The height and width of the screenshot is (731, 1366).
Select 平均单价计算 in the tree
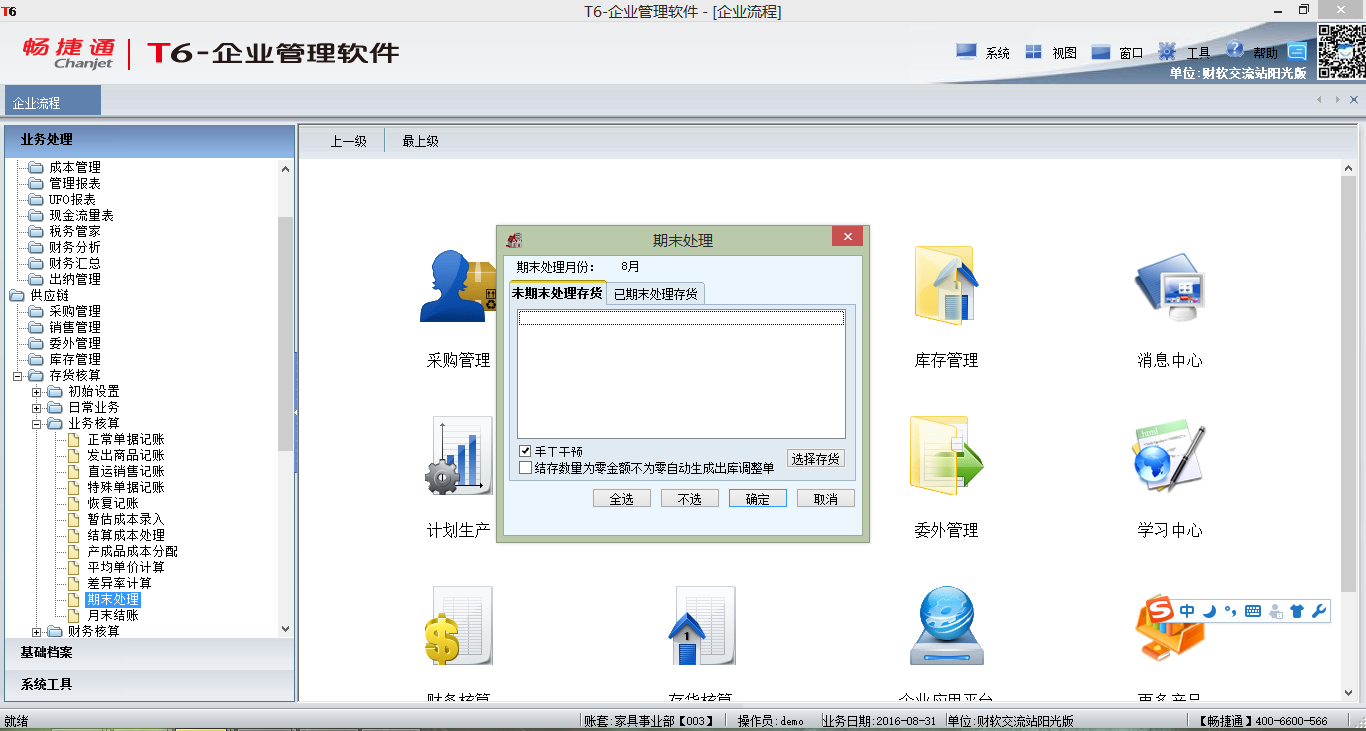pyautogui.click(x=126, y=567)
